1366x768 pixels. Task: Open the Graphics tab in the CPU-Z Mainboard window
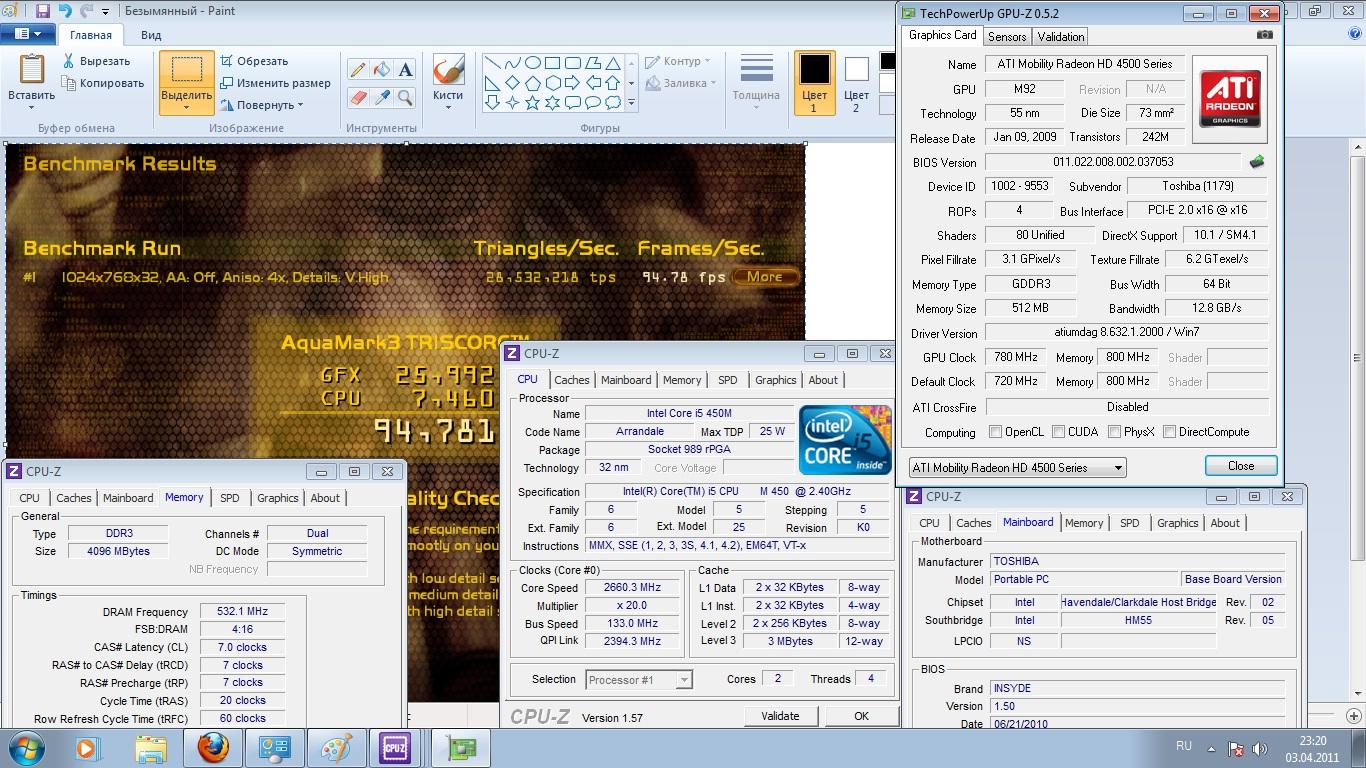pyautogui.click(x=1178, y=523)
